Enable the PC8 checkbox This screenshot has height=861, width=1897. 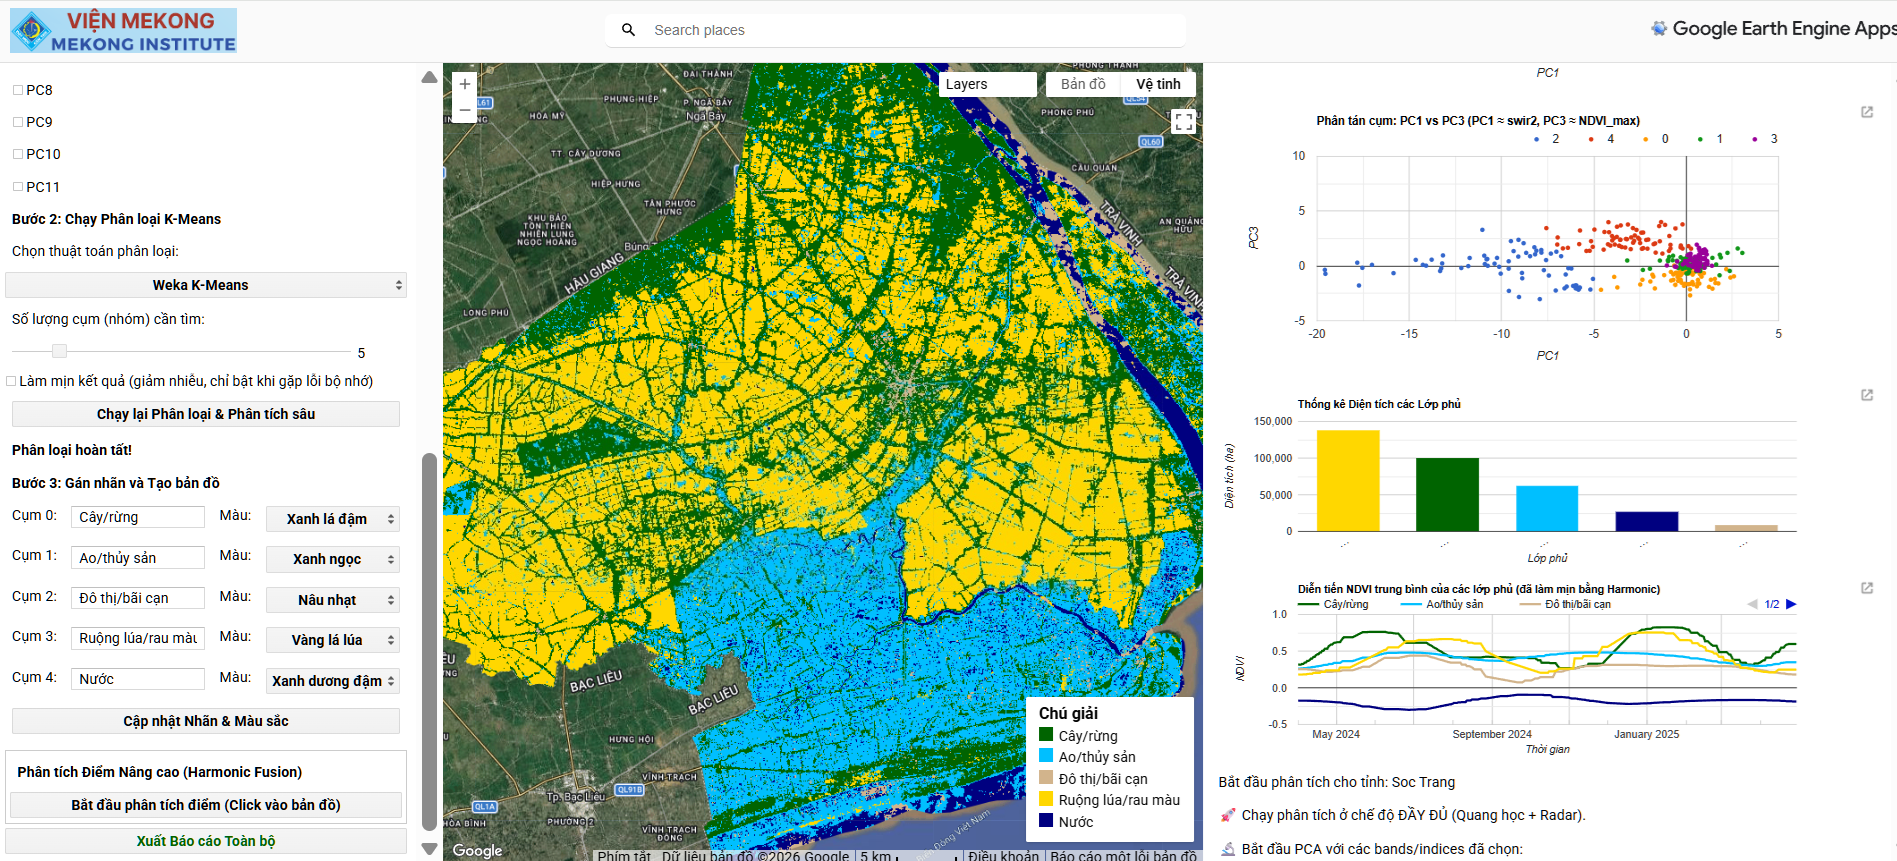pos(18,90)
